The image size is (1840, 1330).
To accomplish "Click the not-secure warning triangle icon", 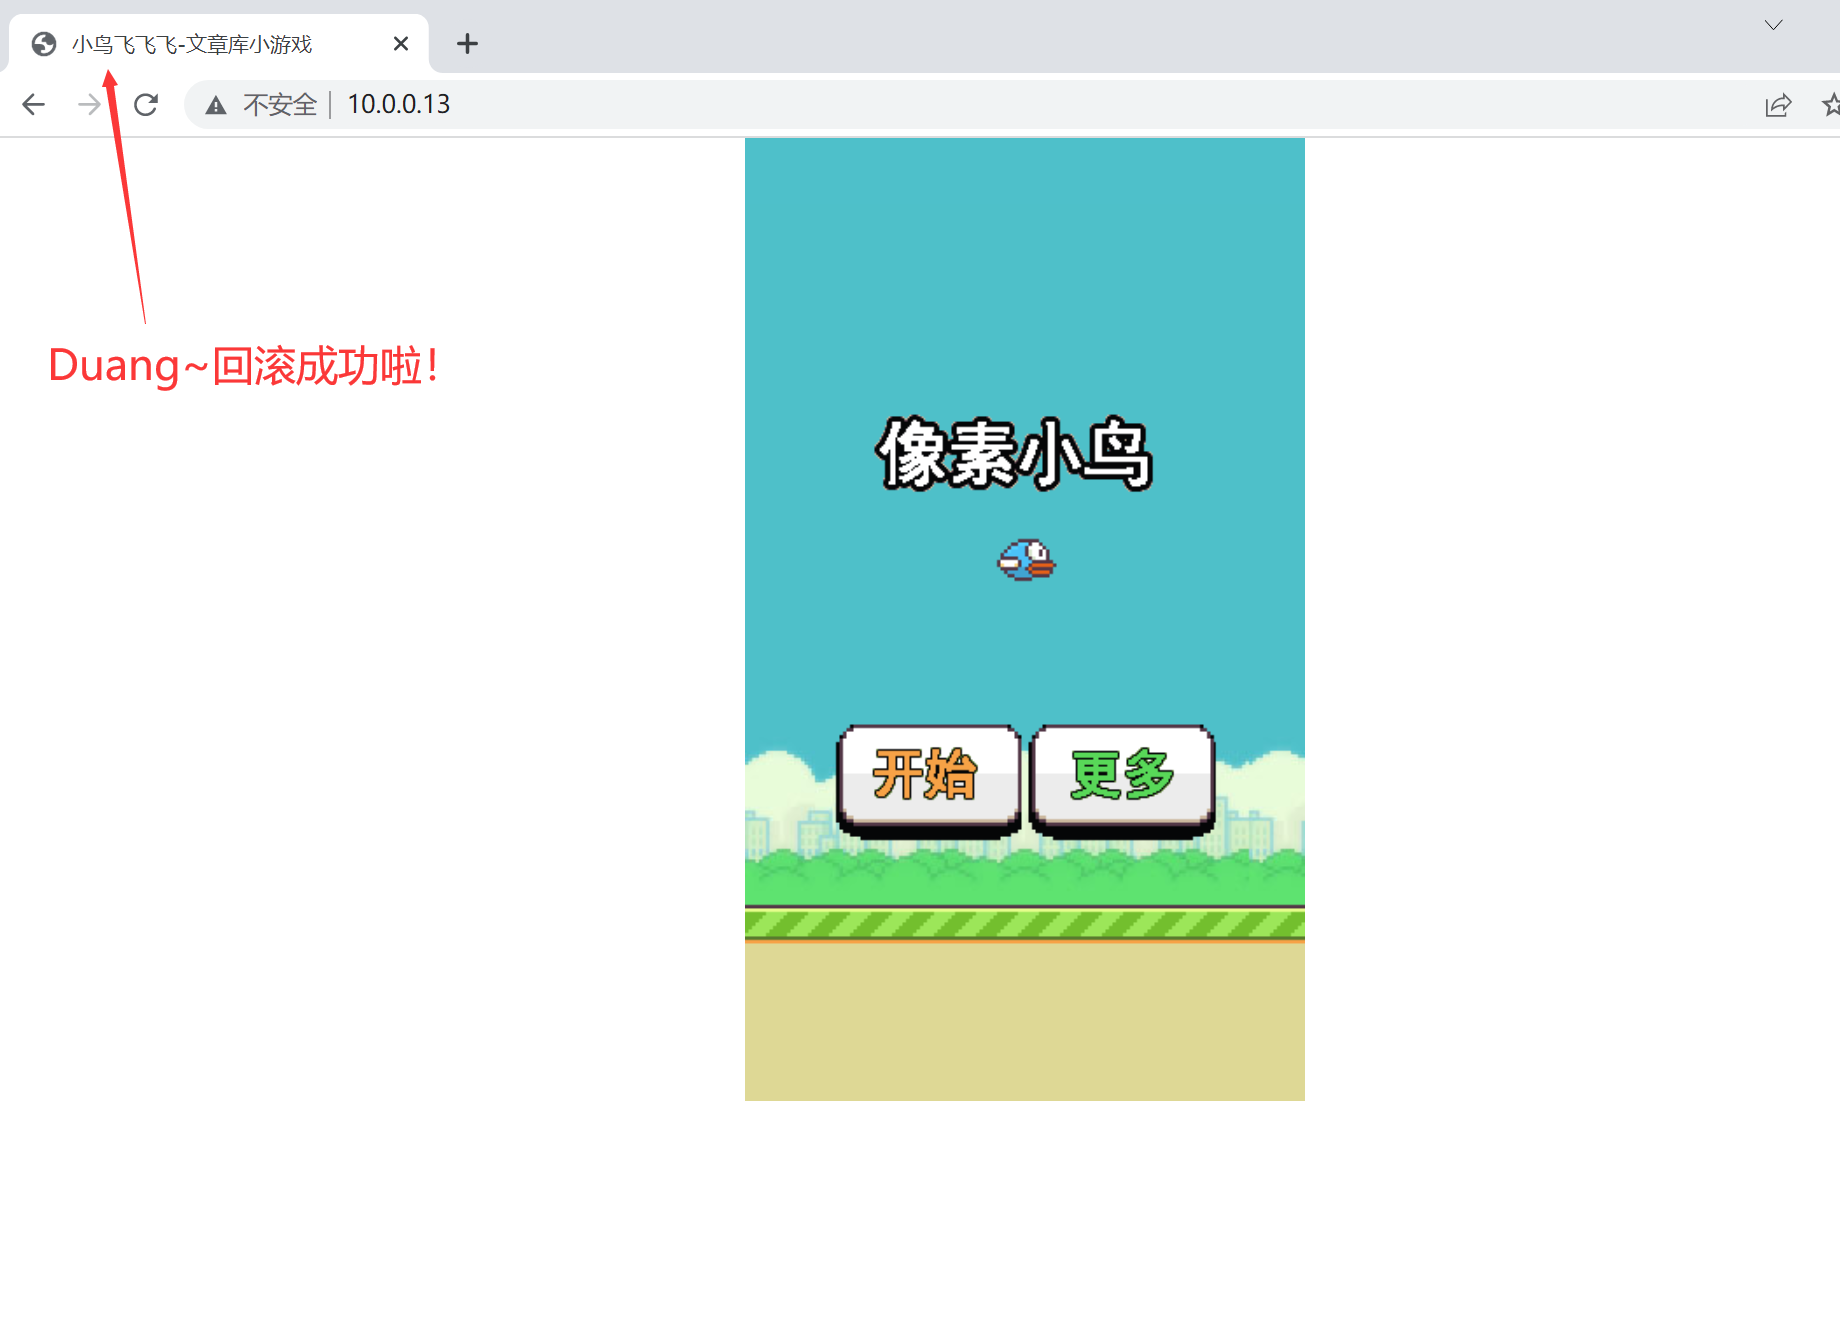I will coord(216,105).
